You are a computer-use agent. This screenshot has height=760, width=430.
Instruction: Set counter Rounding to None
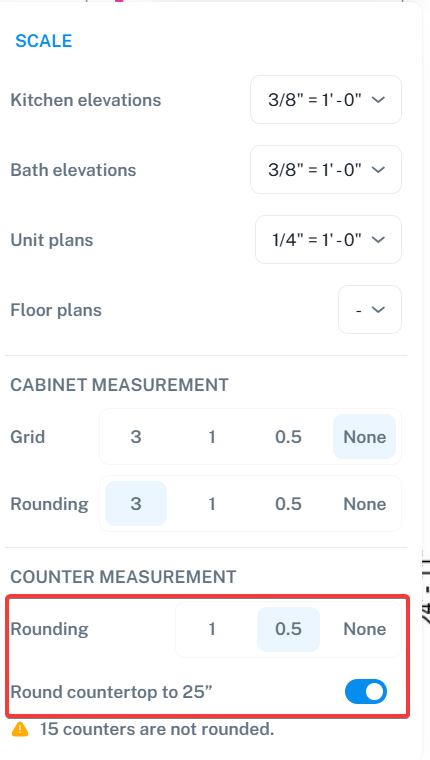pyautogui.click(x=365, y=629)
